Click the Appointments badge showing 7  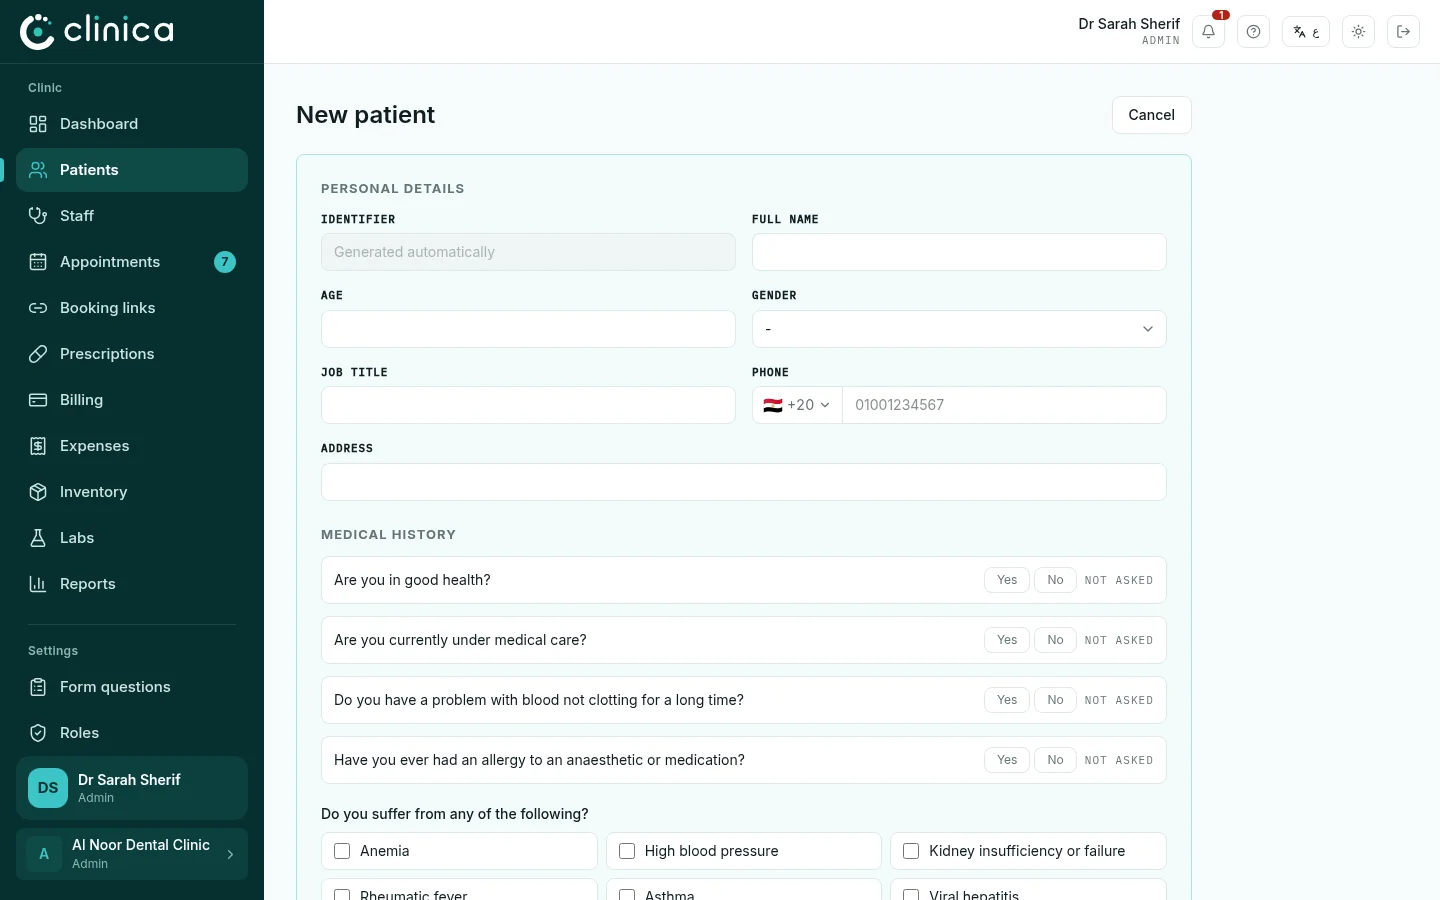[x=225, y=262]
